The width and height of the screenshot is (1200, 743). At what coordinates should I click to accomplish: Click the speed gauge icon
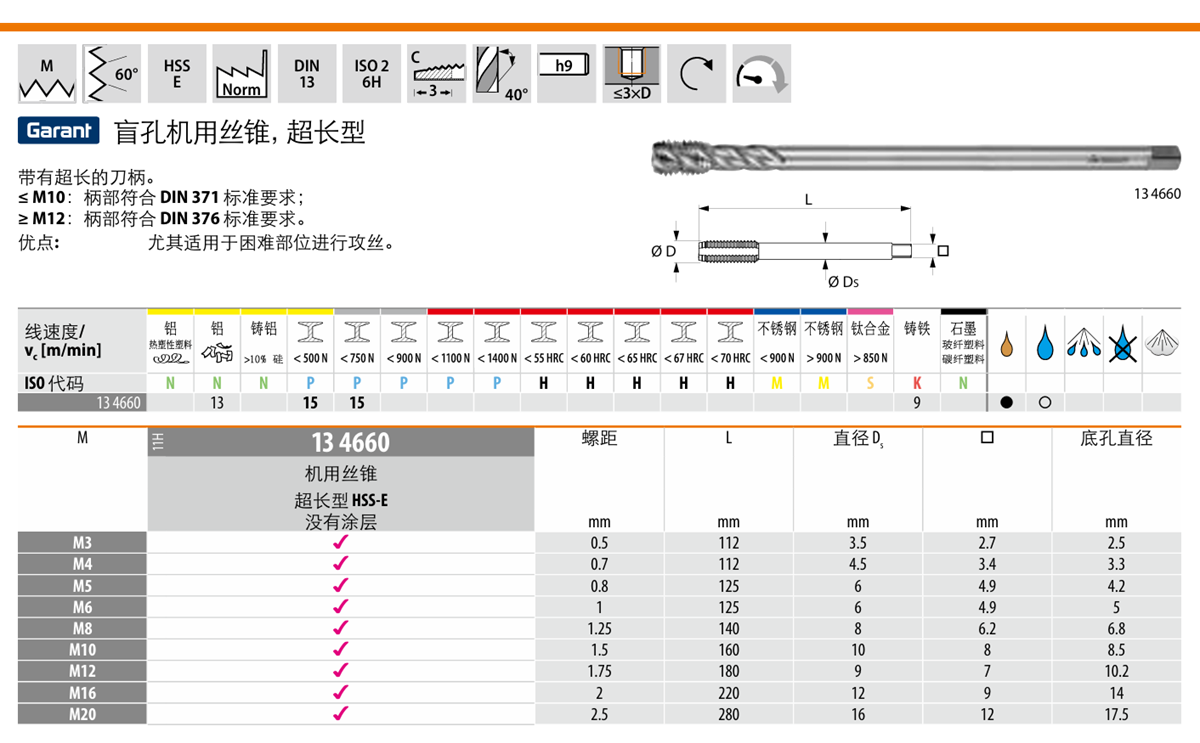click(x=762, y=73)
